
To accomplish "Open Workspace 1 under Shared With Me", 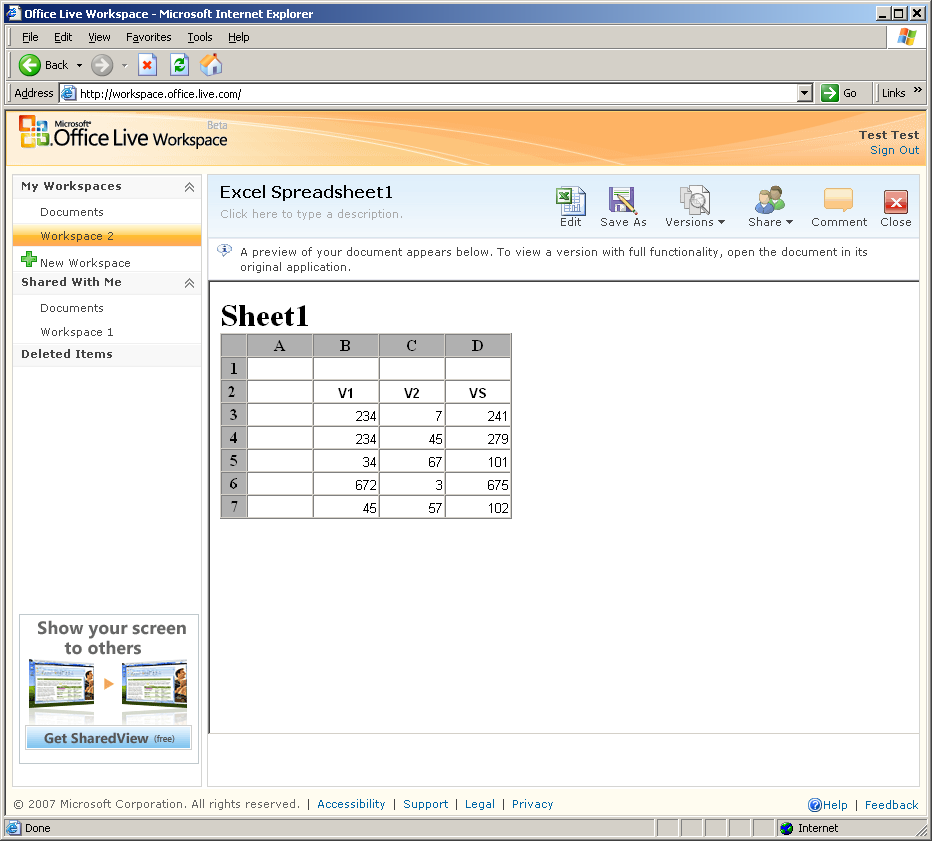I will coord(77,332).
